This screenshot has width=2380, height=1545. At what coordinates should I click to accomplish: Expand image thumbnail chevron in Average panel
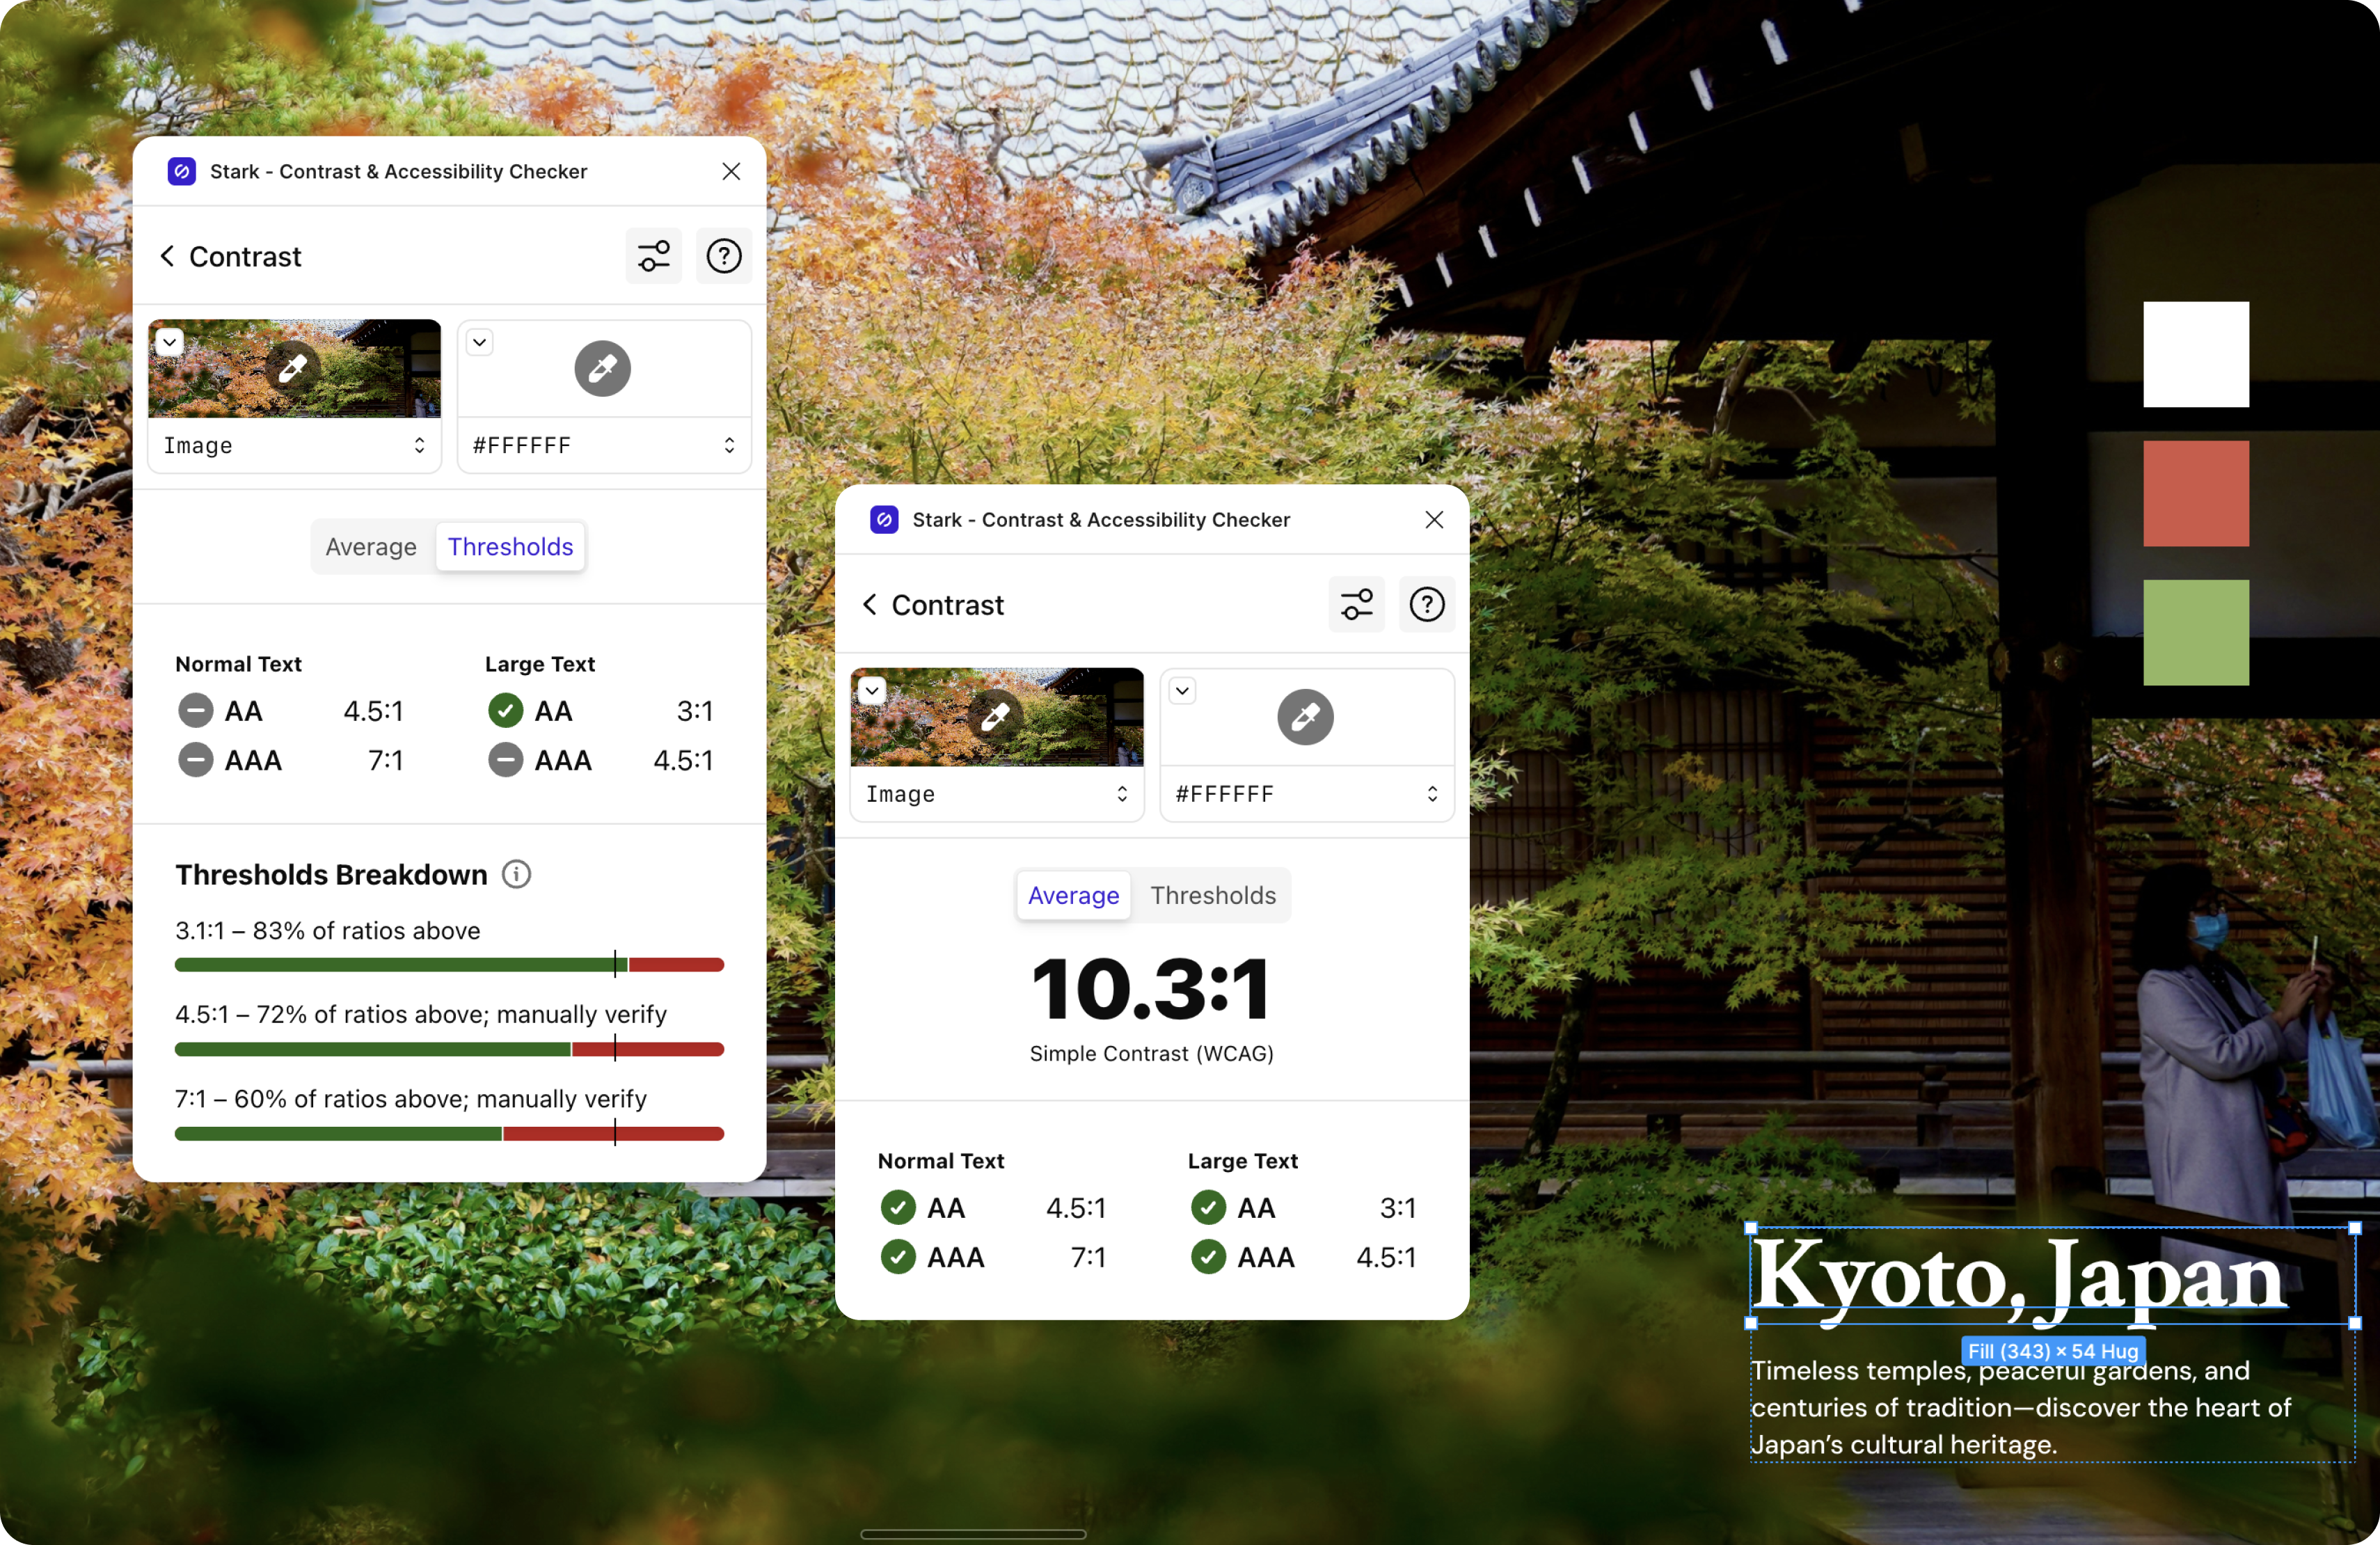point(872,691)
